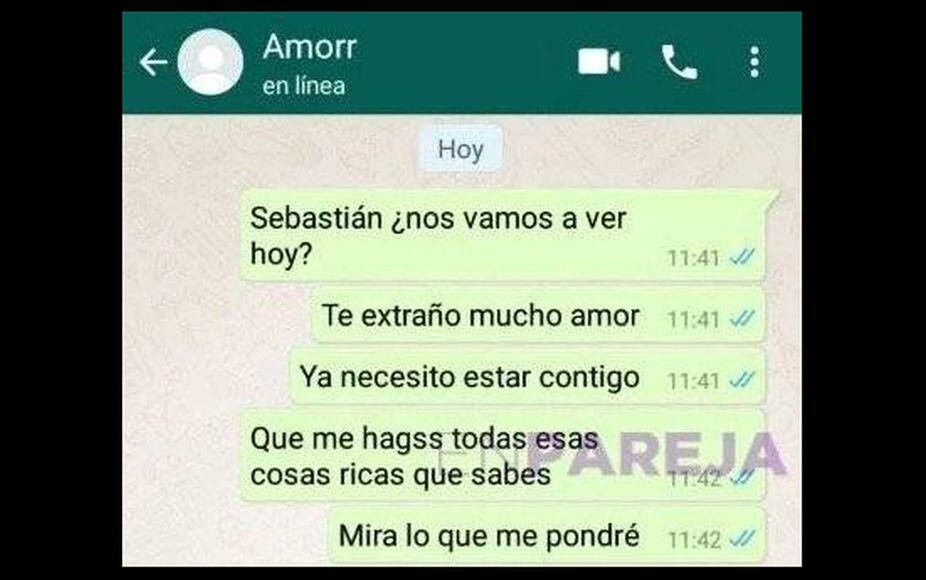Click read ticks beside 'Ya necesito estar contigo'
The height and width of the screenshot is (580, 926).
coord(742,380)
